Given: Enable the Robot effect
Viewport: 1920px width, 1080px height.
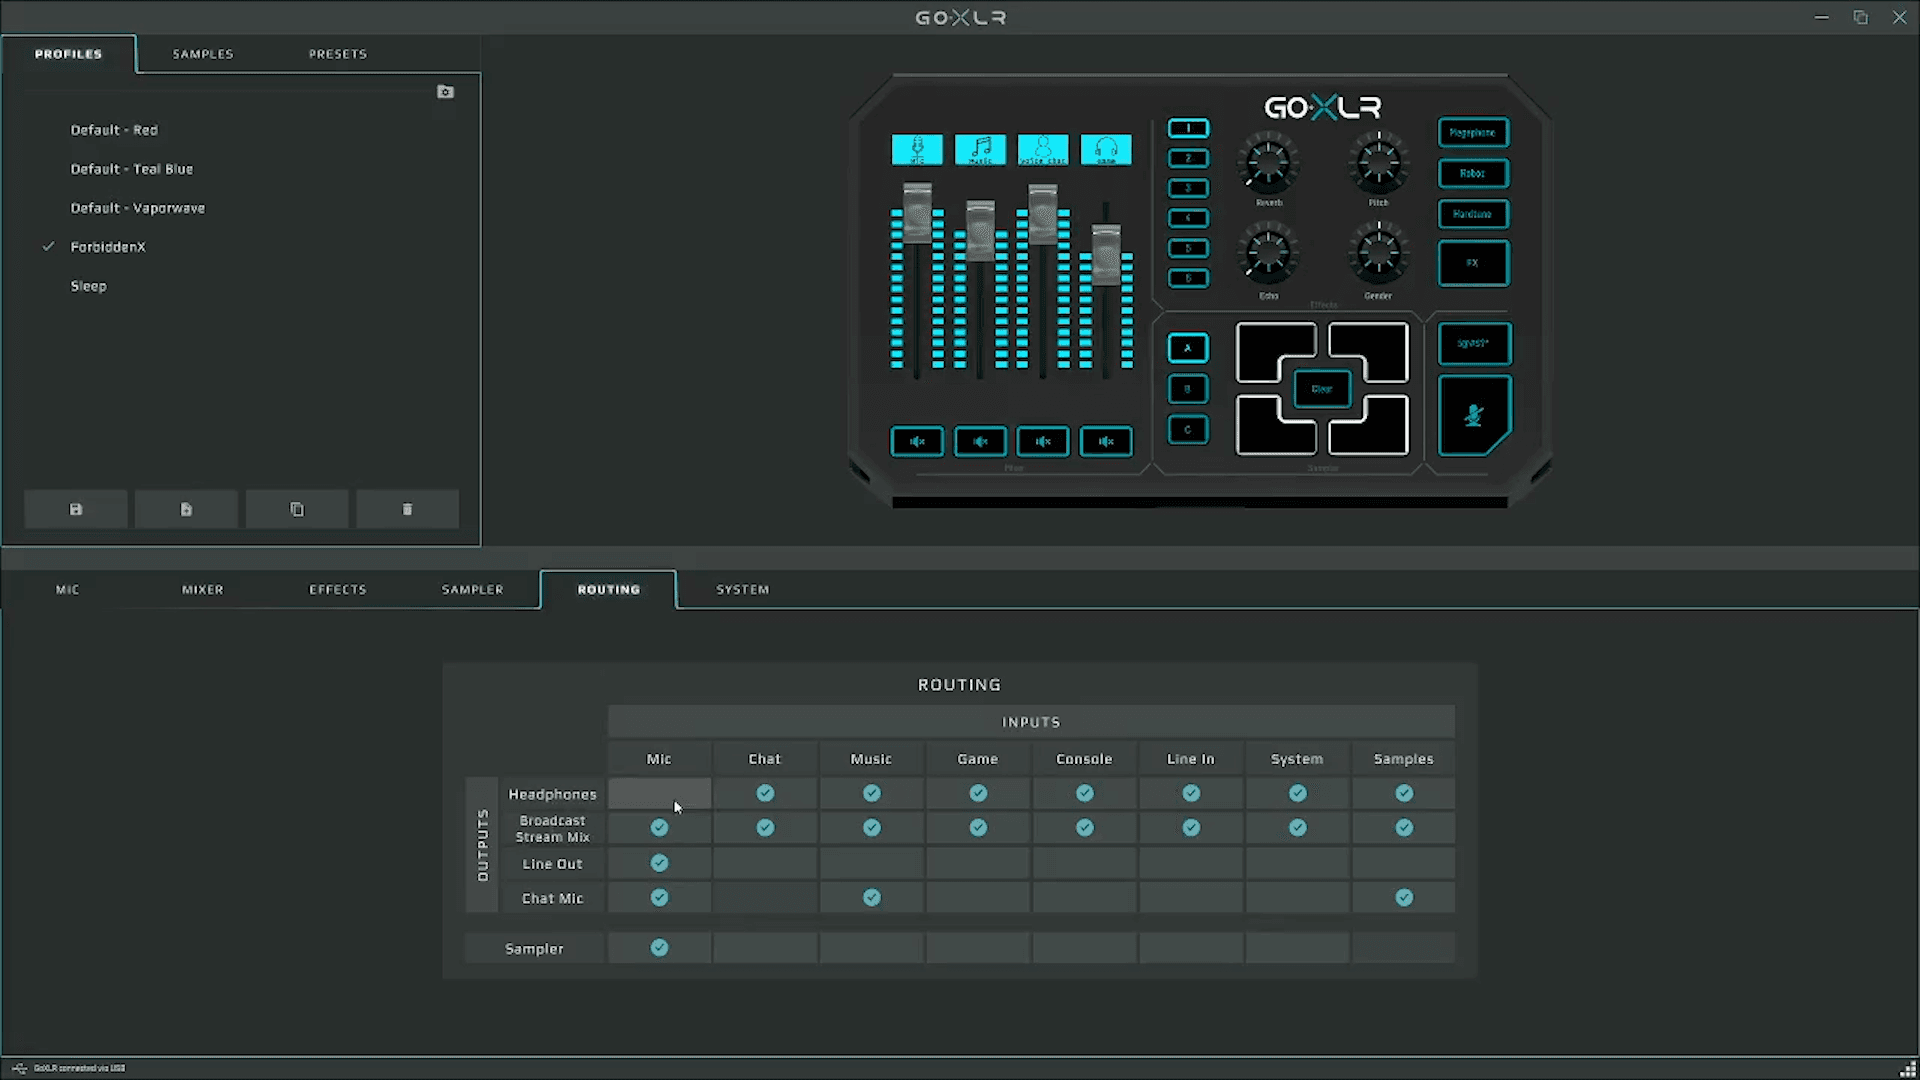Looking at the screenshot, I should [1474, 173].
